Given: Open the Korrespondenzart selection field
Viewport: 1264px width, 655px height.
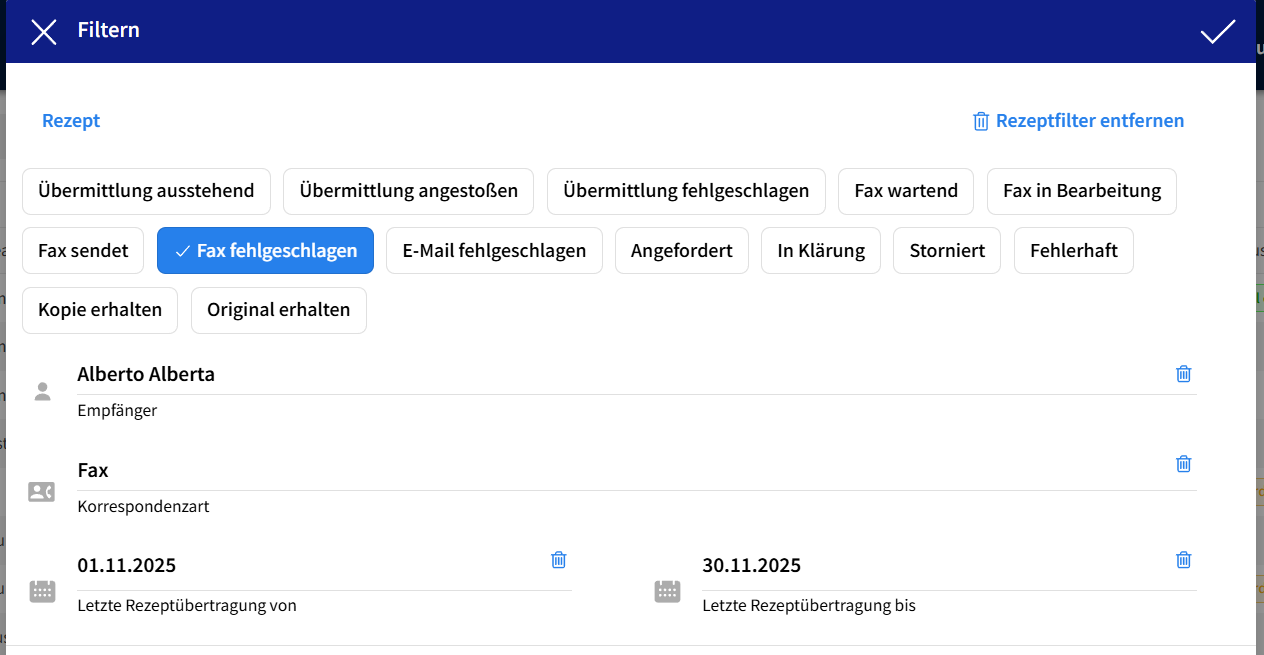Looking at the screenshot, I should [x=600, y=471].
